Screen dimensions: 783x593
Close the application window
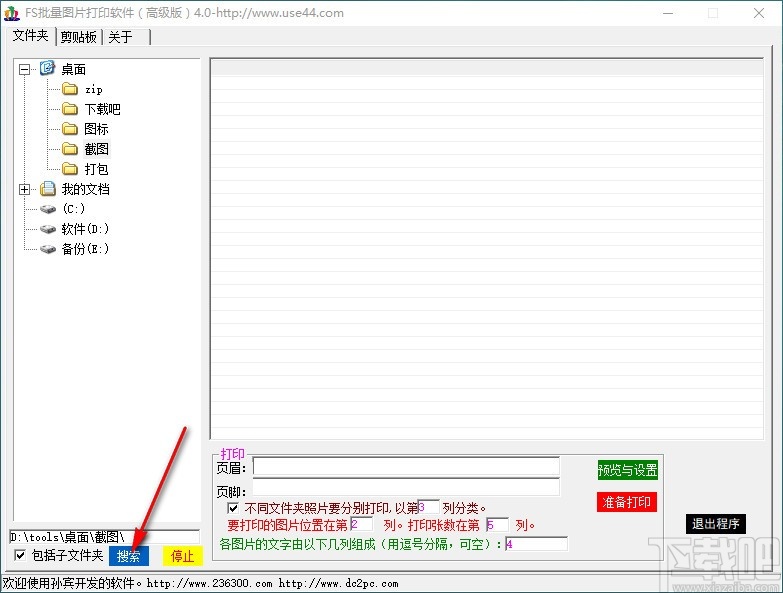(759, 13)
